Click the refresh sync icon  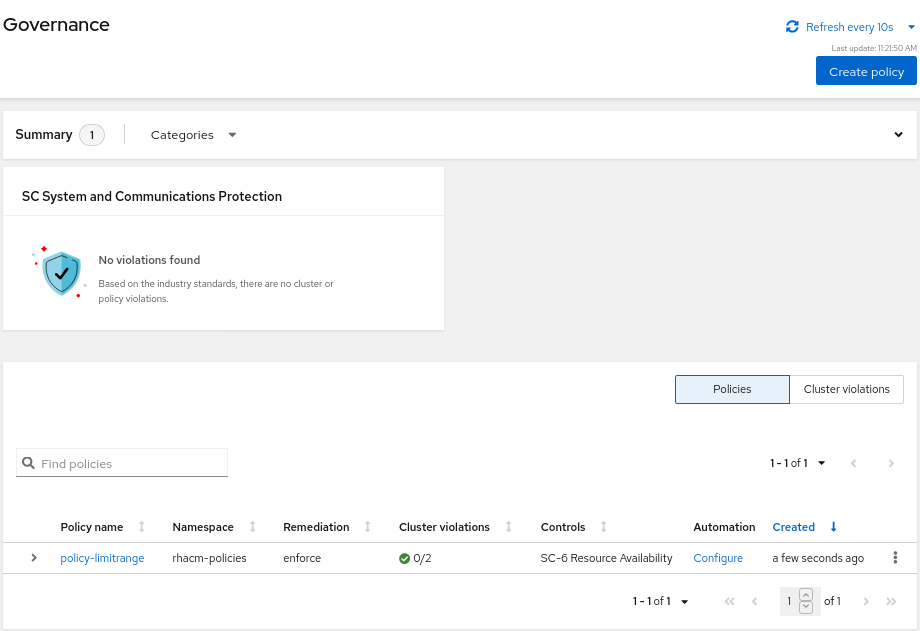pyautogui.click(x=792, y=27)
